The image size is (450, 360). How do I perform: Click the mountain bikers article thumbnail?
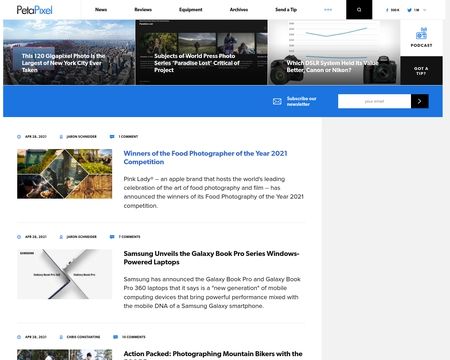pyautogui.click(x=65, y=355)
